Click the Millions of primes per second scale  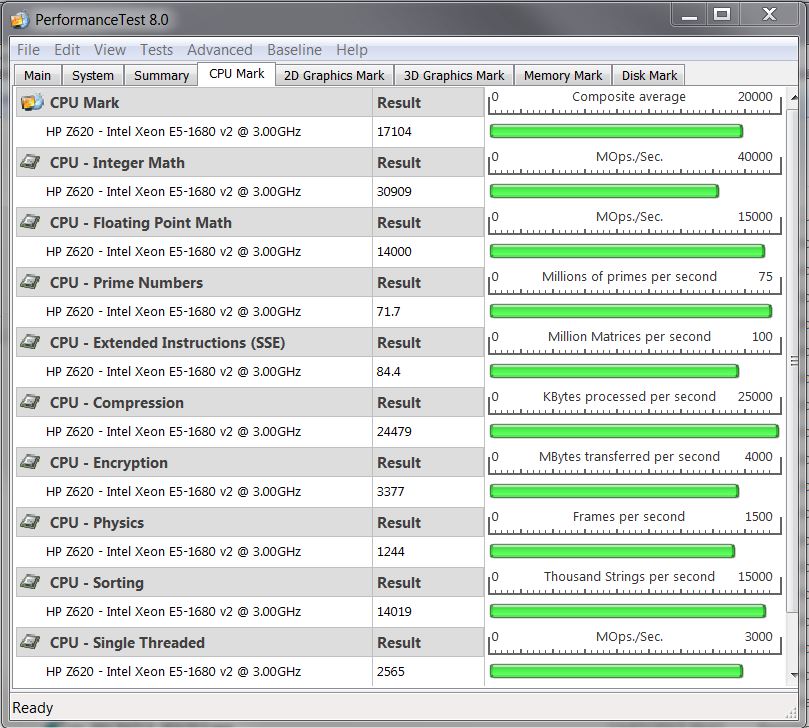coord(634,282)
